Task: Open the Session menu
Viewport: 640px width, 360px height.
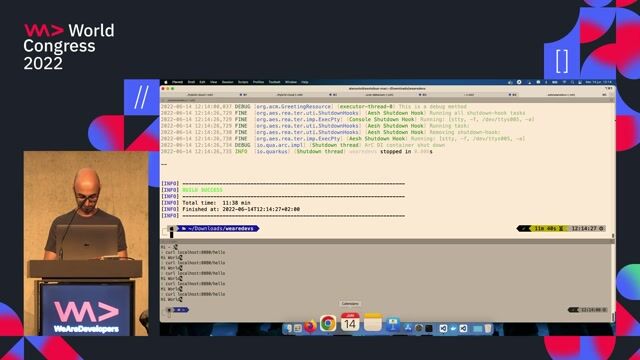Action: 227,82
